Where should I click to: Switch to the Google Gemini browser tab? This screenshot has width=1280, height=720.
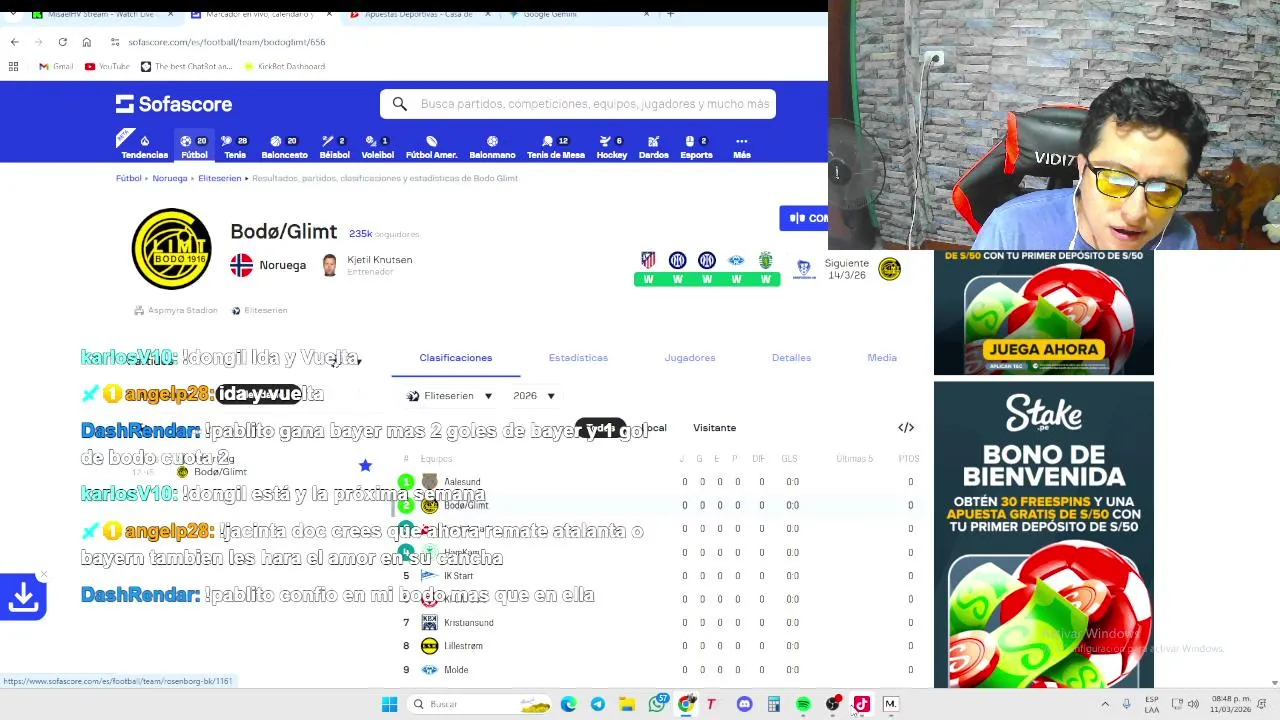click(580, 15)
